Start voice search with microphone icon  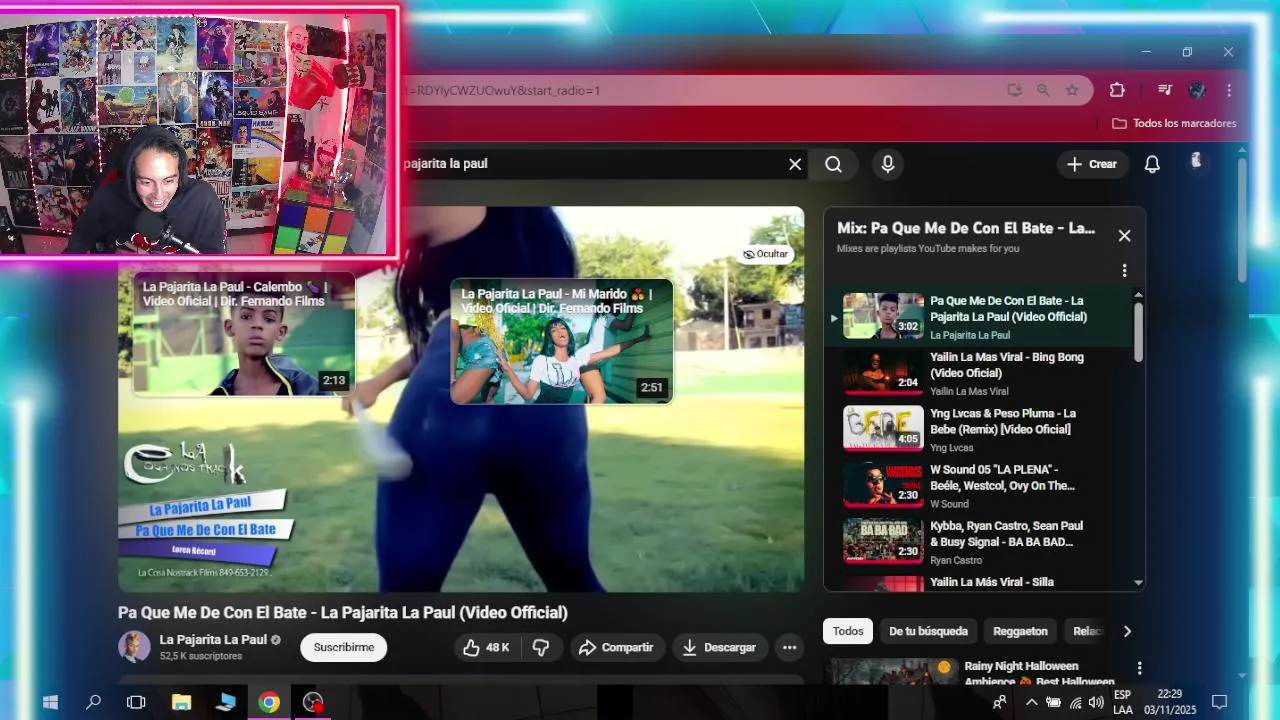tap(888, 164)
